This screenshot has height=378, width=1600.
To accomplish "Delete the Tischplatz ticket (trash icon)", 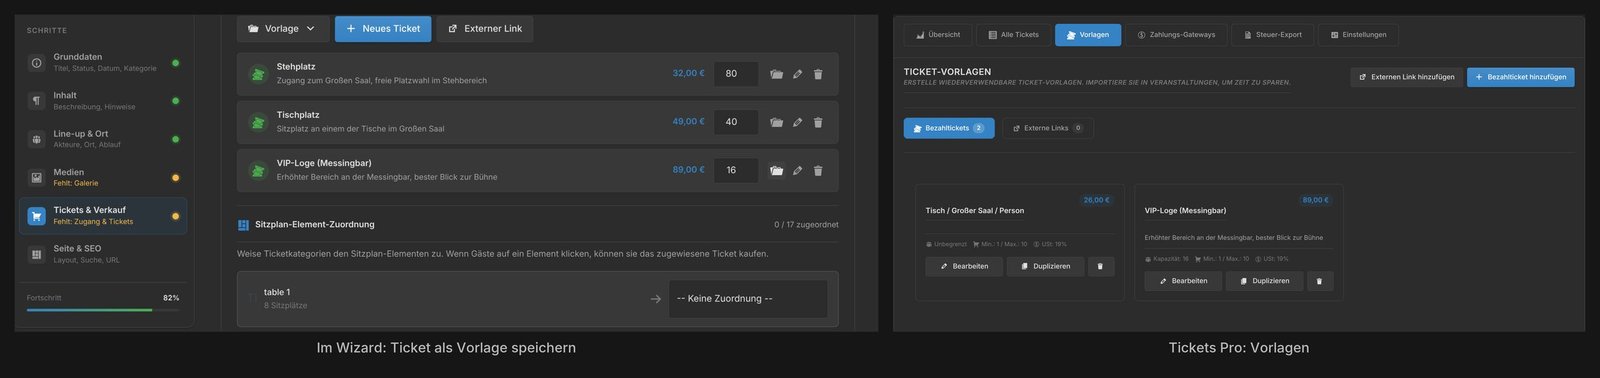I will (818, 122).
